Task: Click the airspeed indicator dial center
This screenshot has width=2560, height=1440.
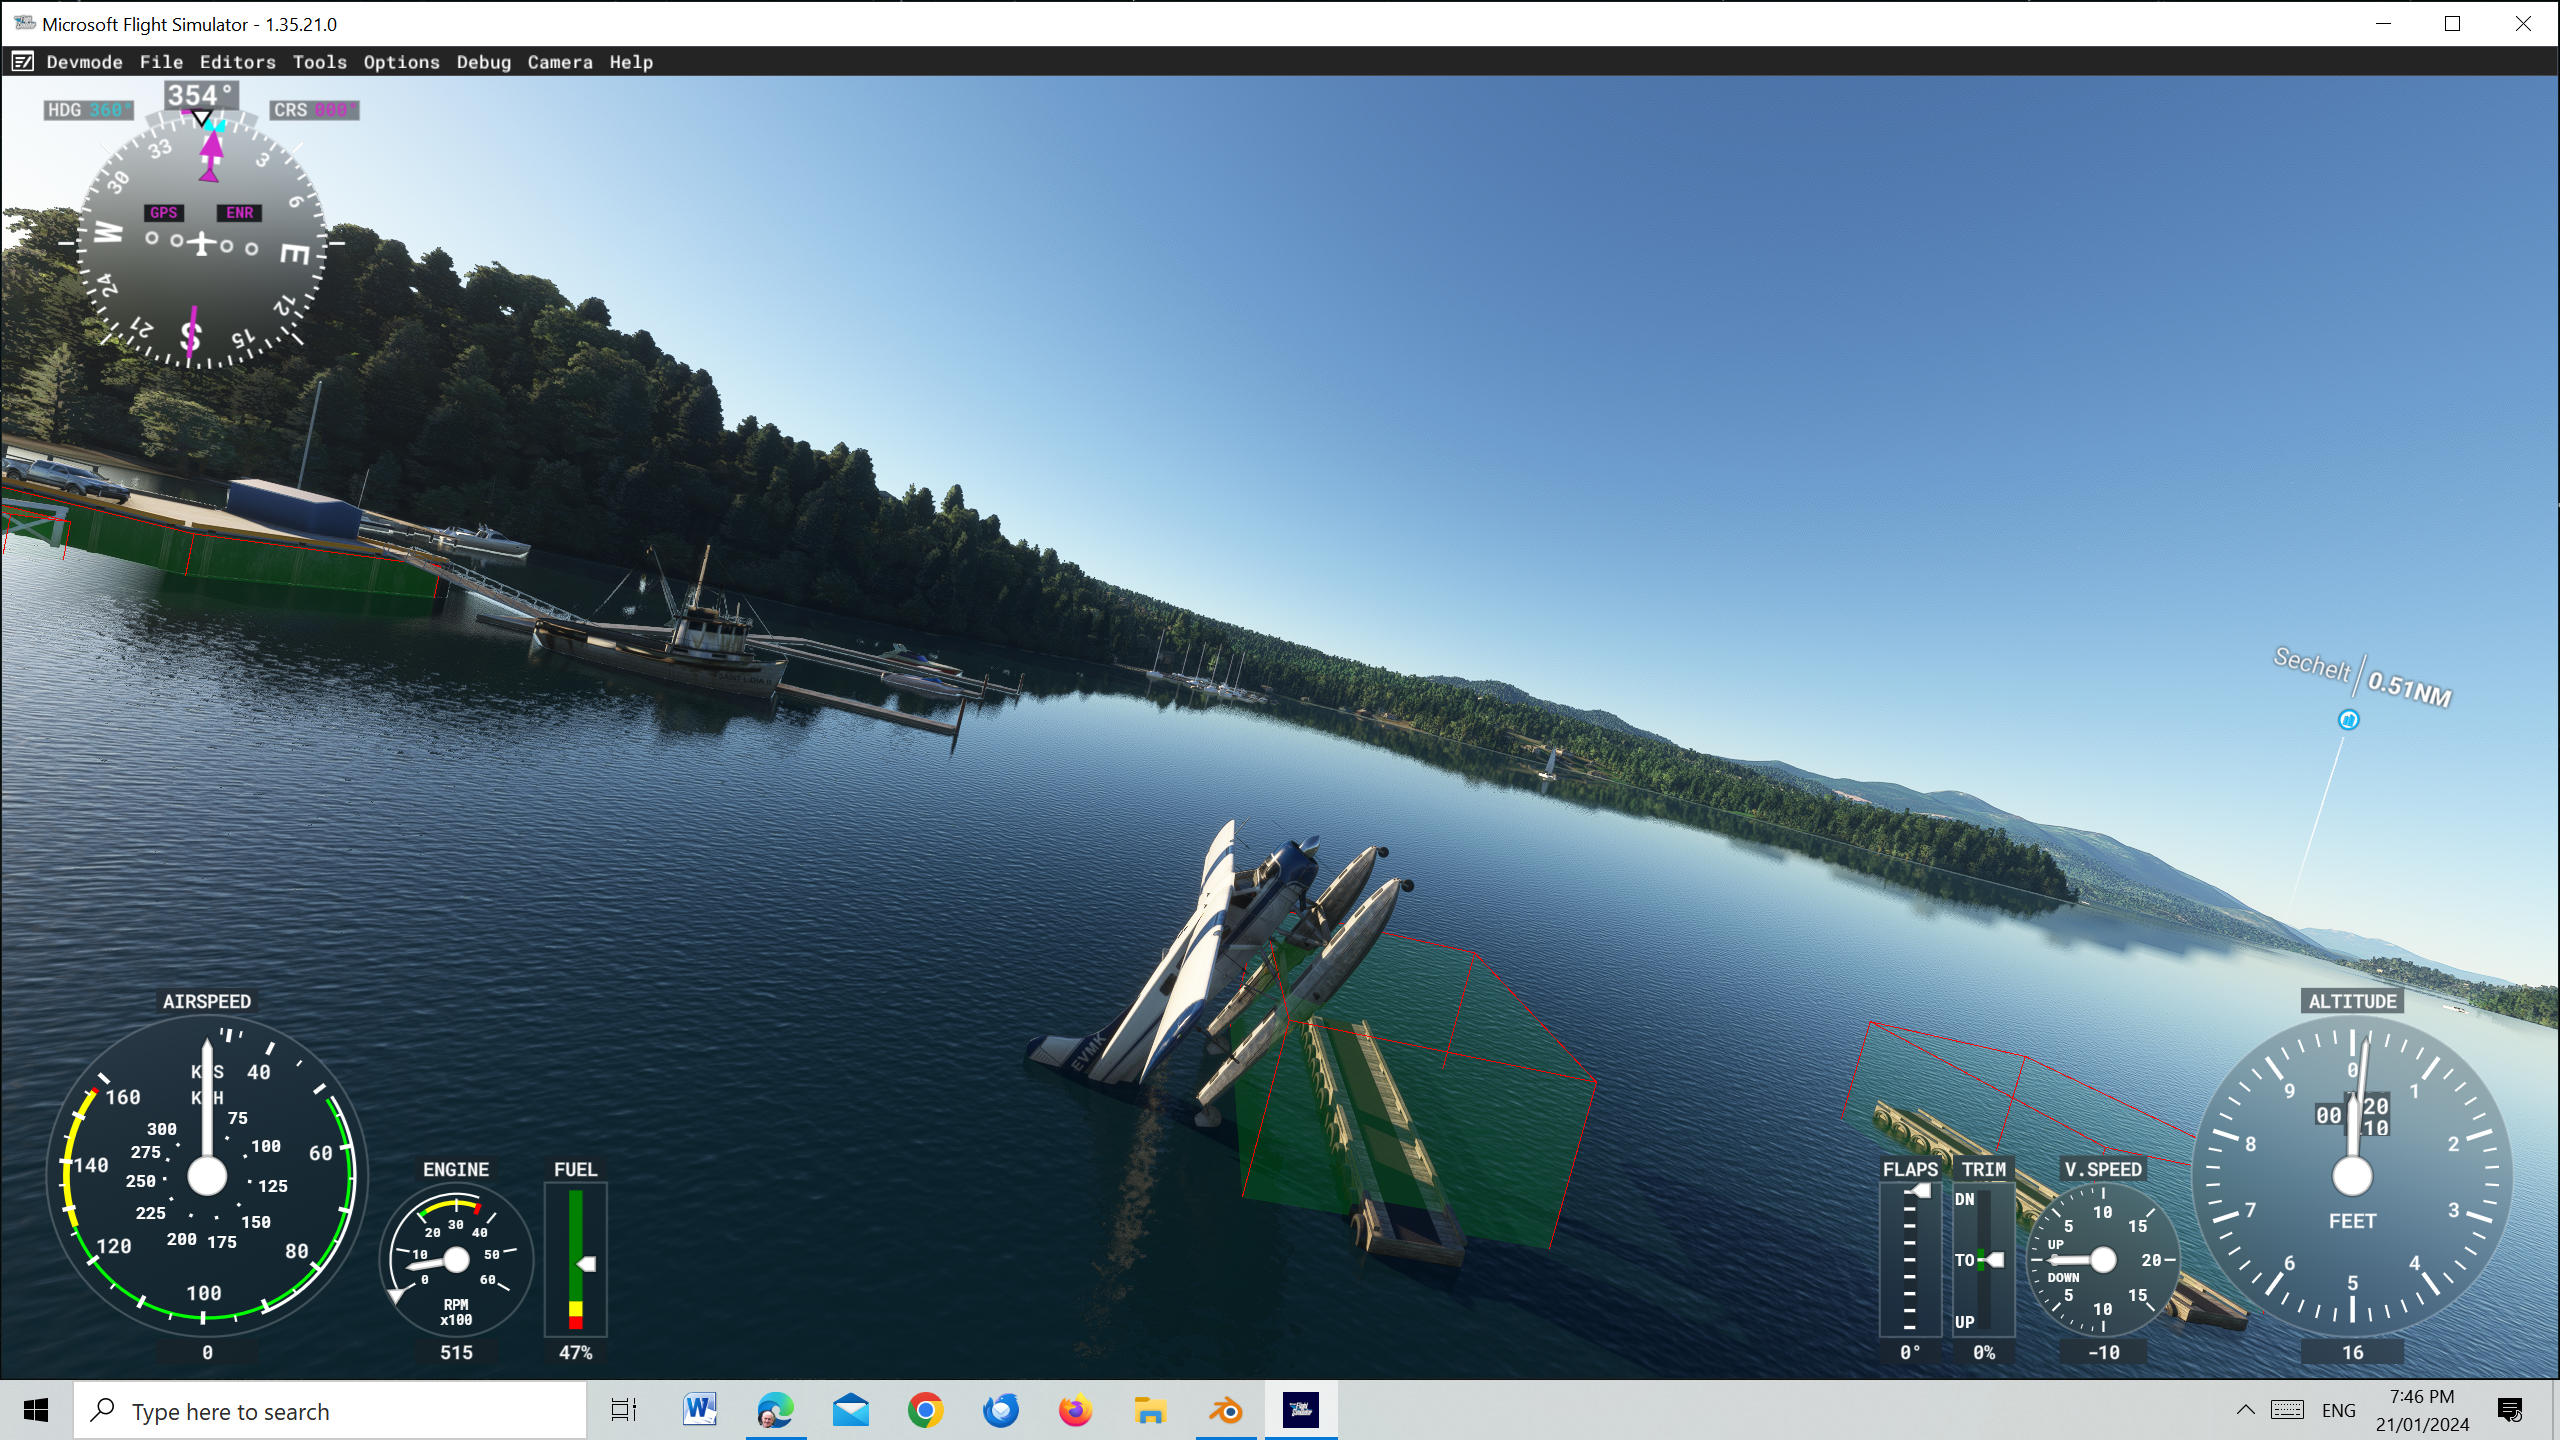Action: [x=207, y=1176]
